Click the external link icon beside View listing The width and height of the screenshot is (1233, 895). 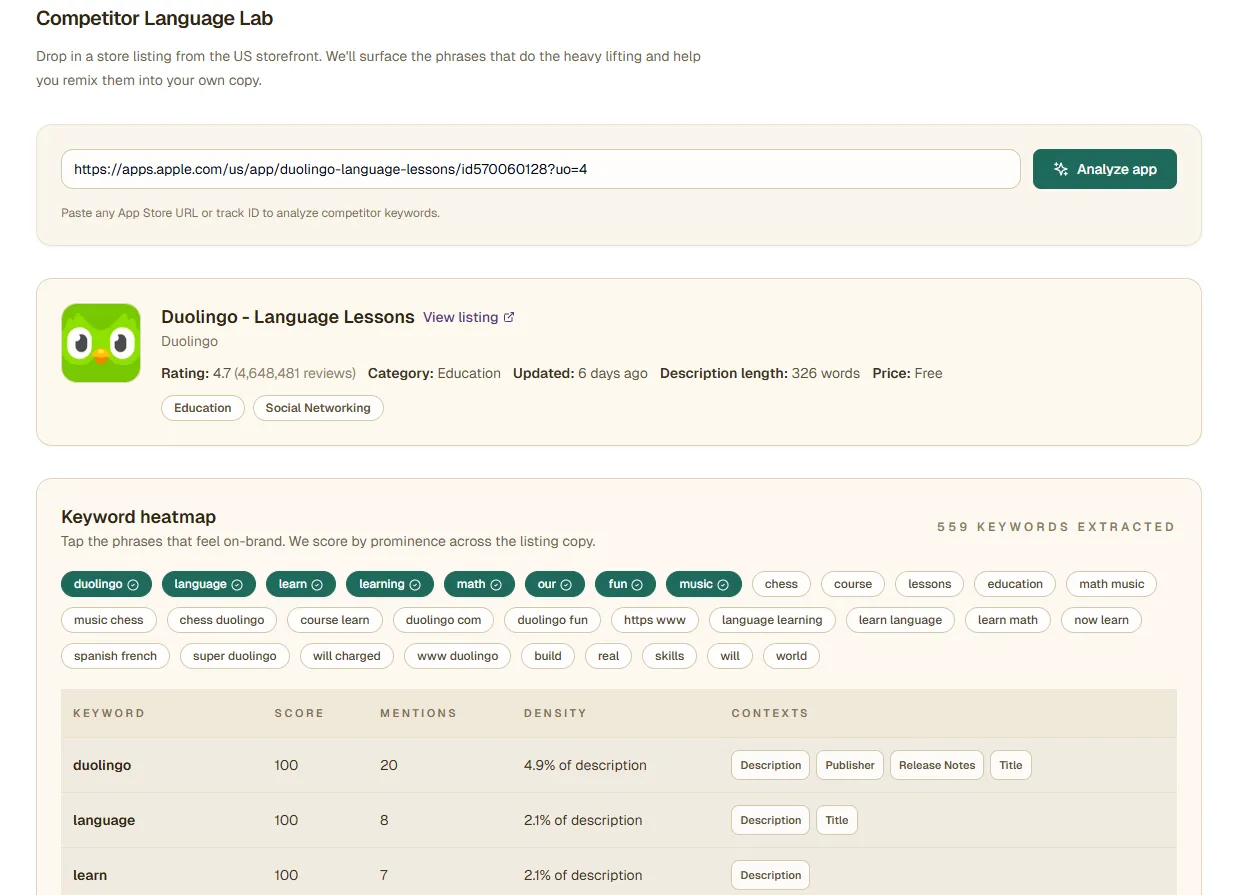(x=509, y=317)
